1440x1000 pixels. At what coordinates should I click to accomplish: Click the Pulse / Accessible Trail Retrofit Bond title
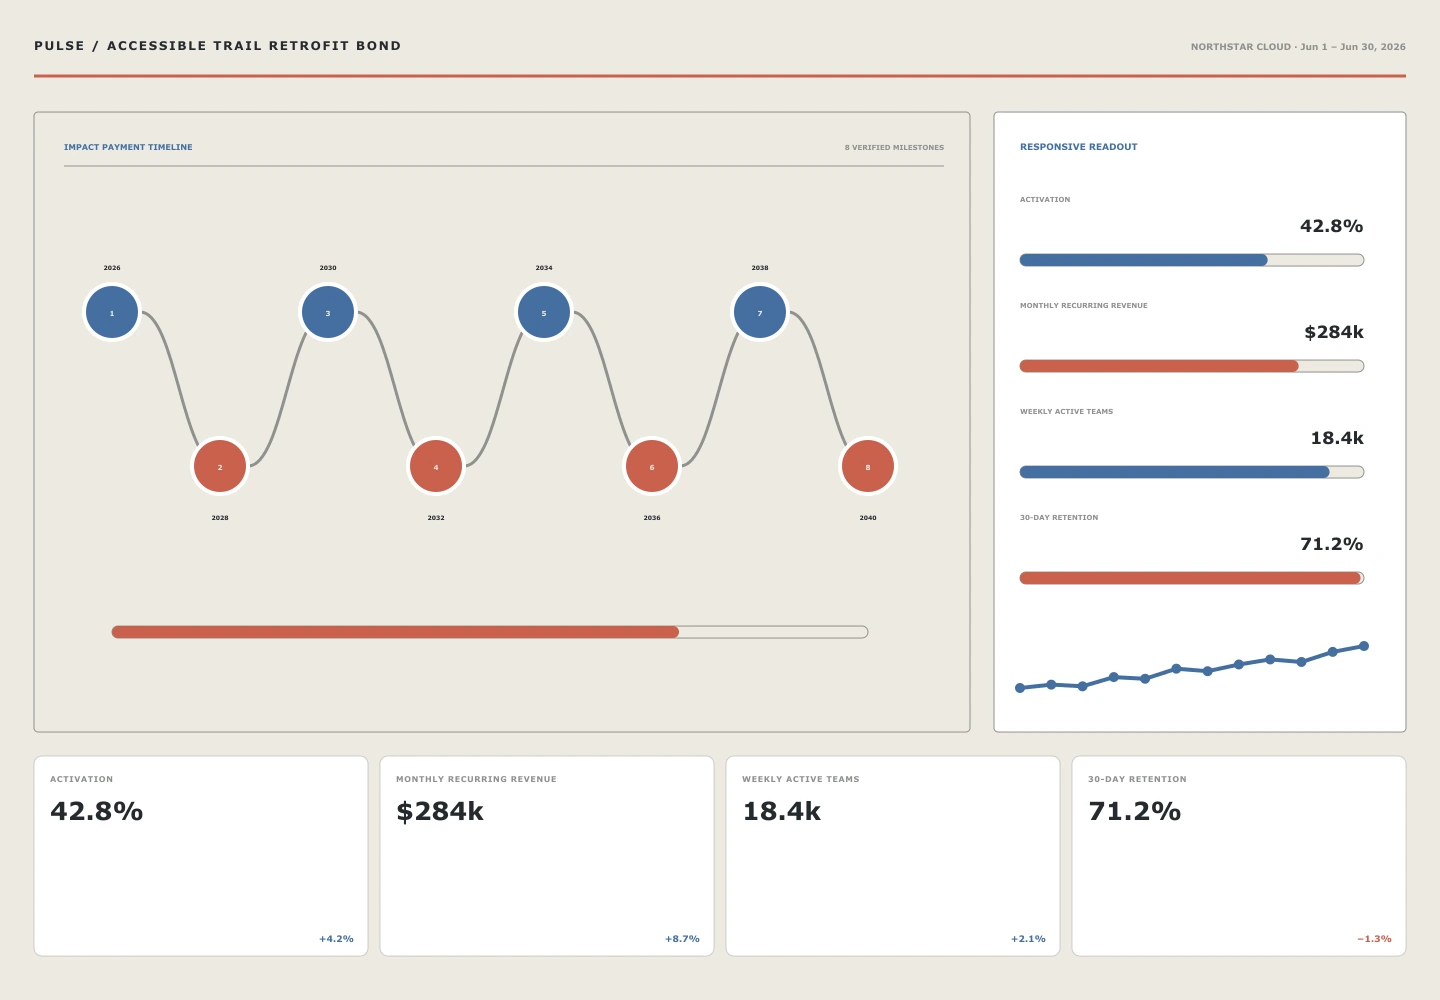coord(218,46)
